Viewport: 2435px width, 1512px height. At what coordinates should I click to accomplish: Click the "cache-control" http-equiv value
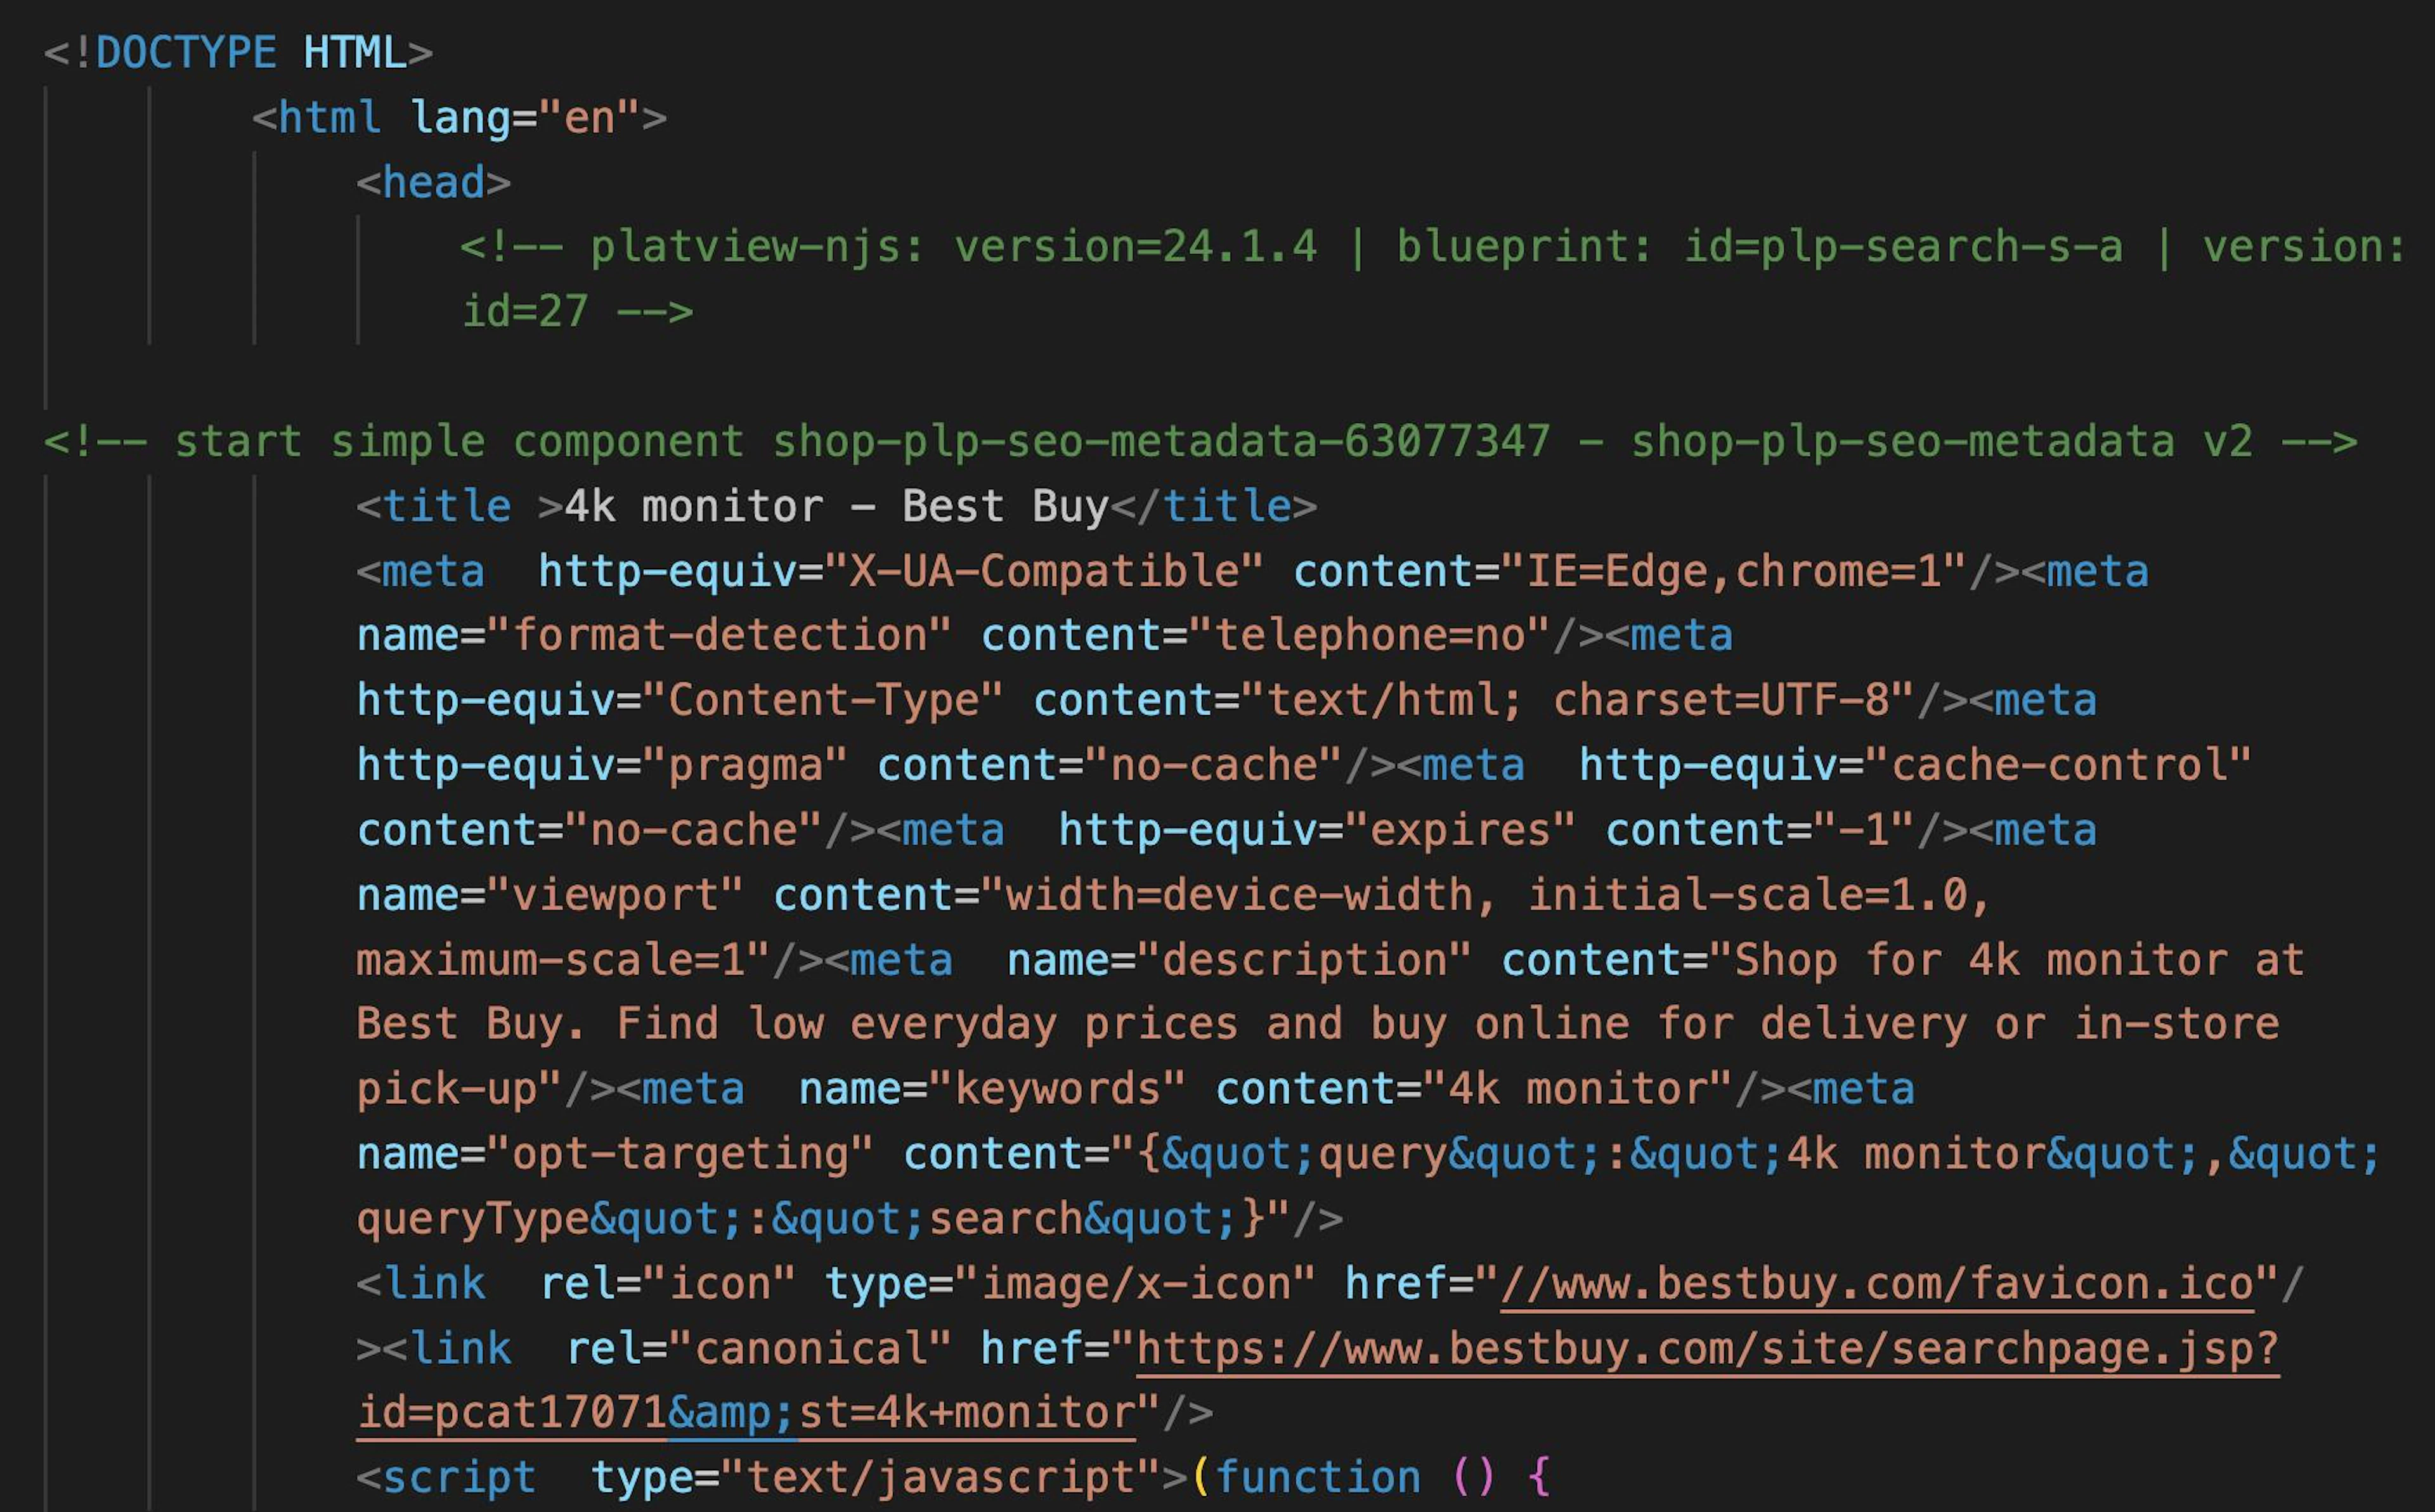tap(2058, 765)
